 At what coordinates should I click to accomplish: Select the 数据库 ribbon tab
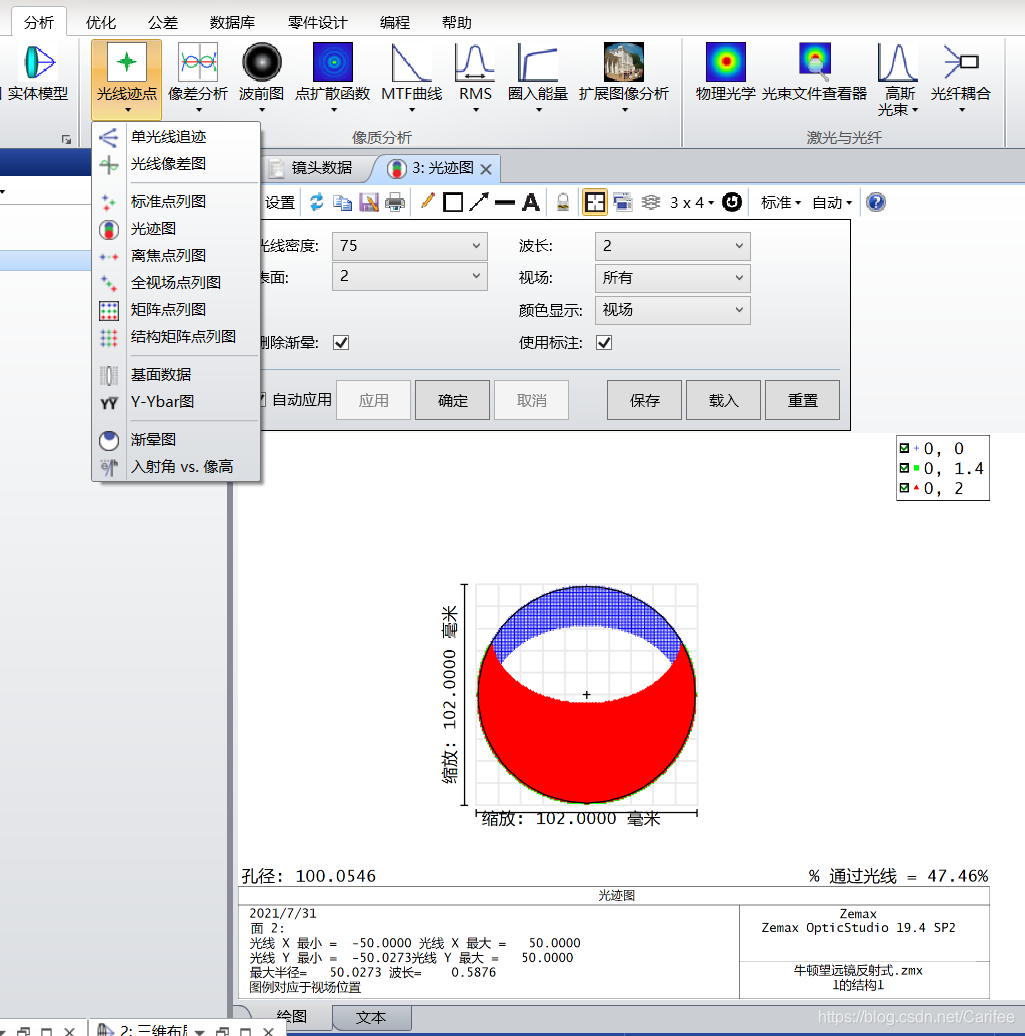pos(232,22)
